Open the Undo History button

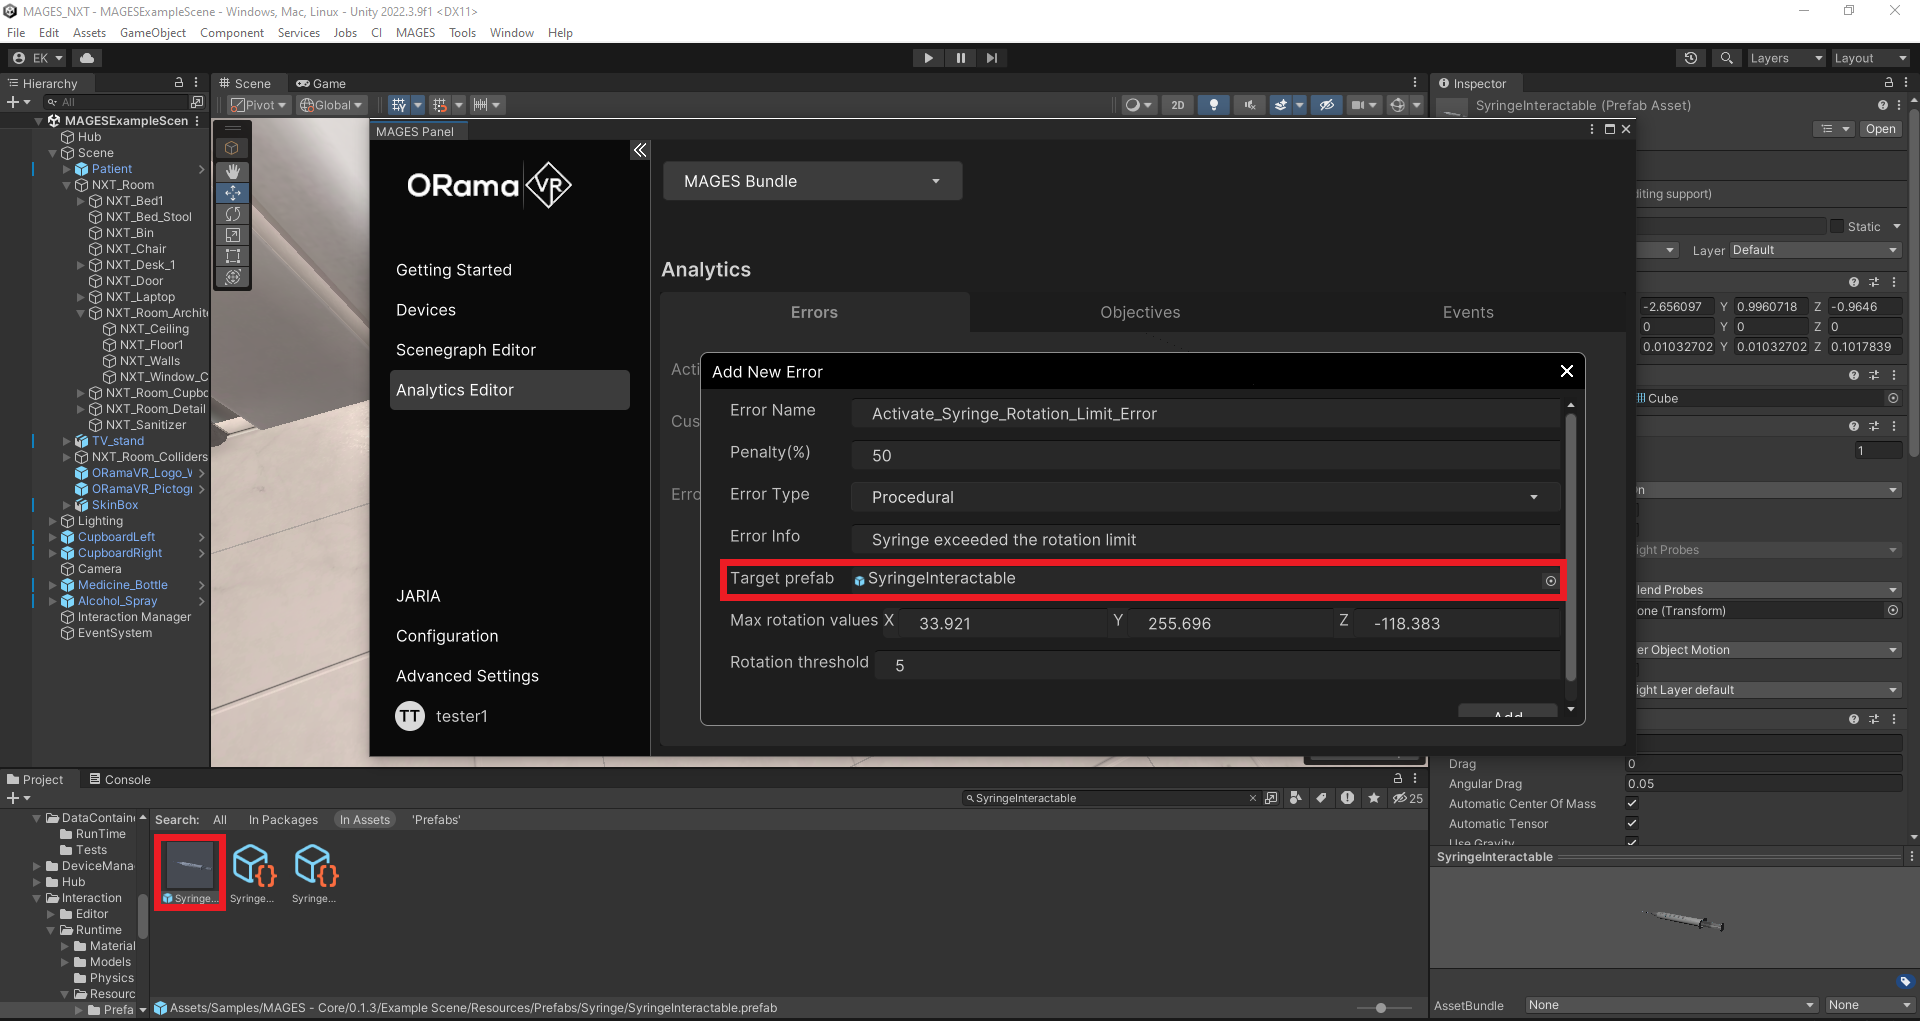coord(1690,58)
